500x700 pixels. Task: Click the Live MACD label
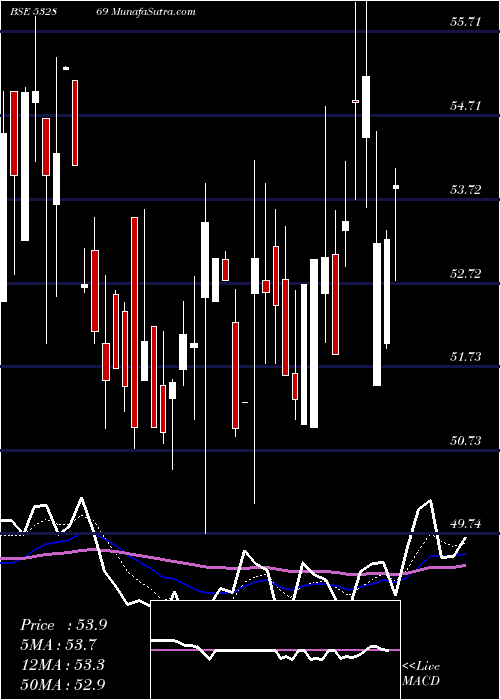[421, 673]
